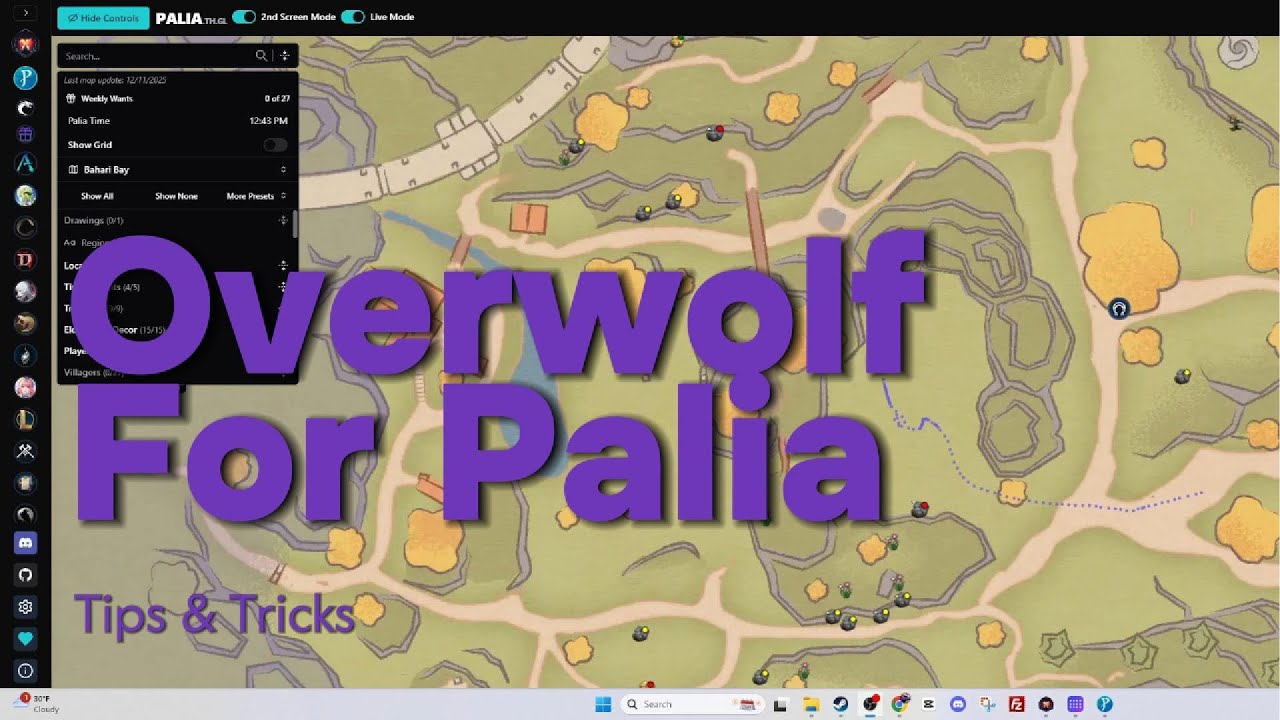
Task: Open the Diablo red D sidebar icon
Action: pos(25,260)
